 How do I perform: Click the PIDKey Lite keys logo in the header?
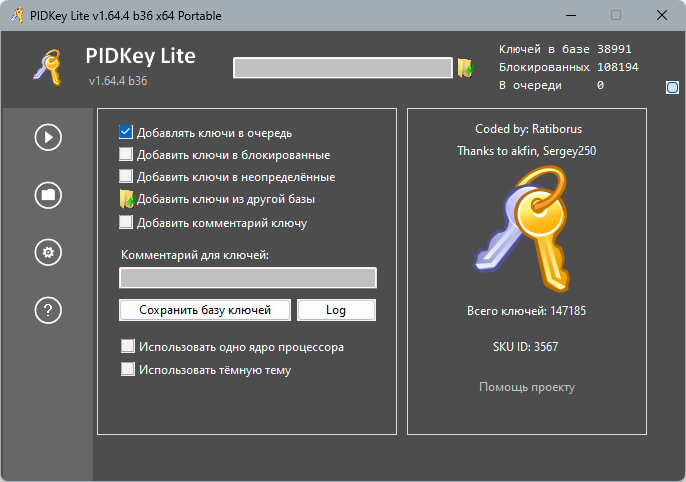[x=48, y=67]
